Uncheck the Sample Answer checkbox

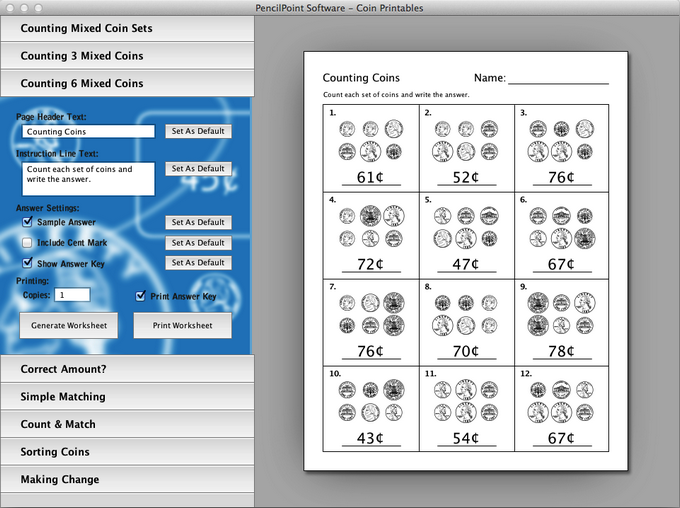(28, 222)
